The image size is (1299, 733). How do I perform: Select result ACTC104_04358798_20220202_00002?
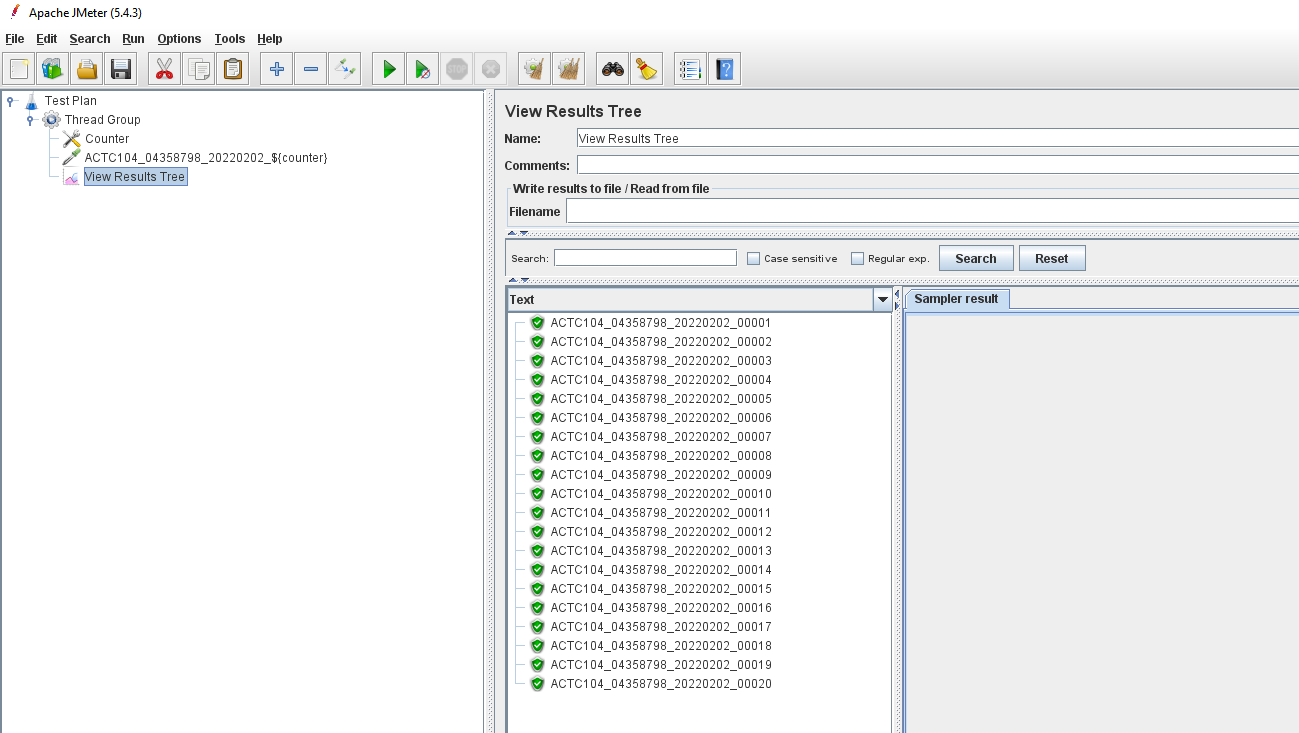661,342
